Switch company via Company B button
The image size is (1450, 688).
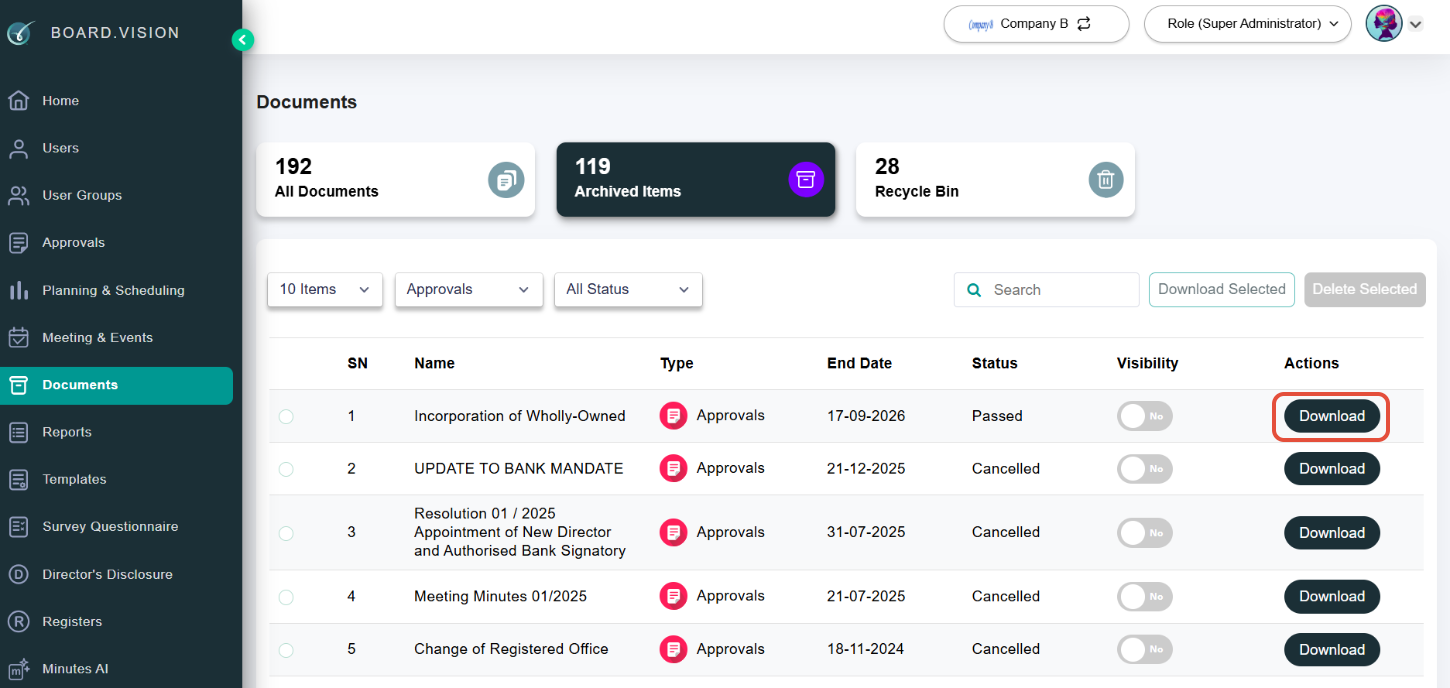[1036, 24]
